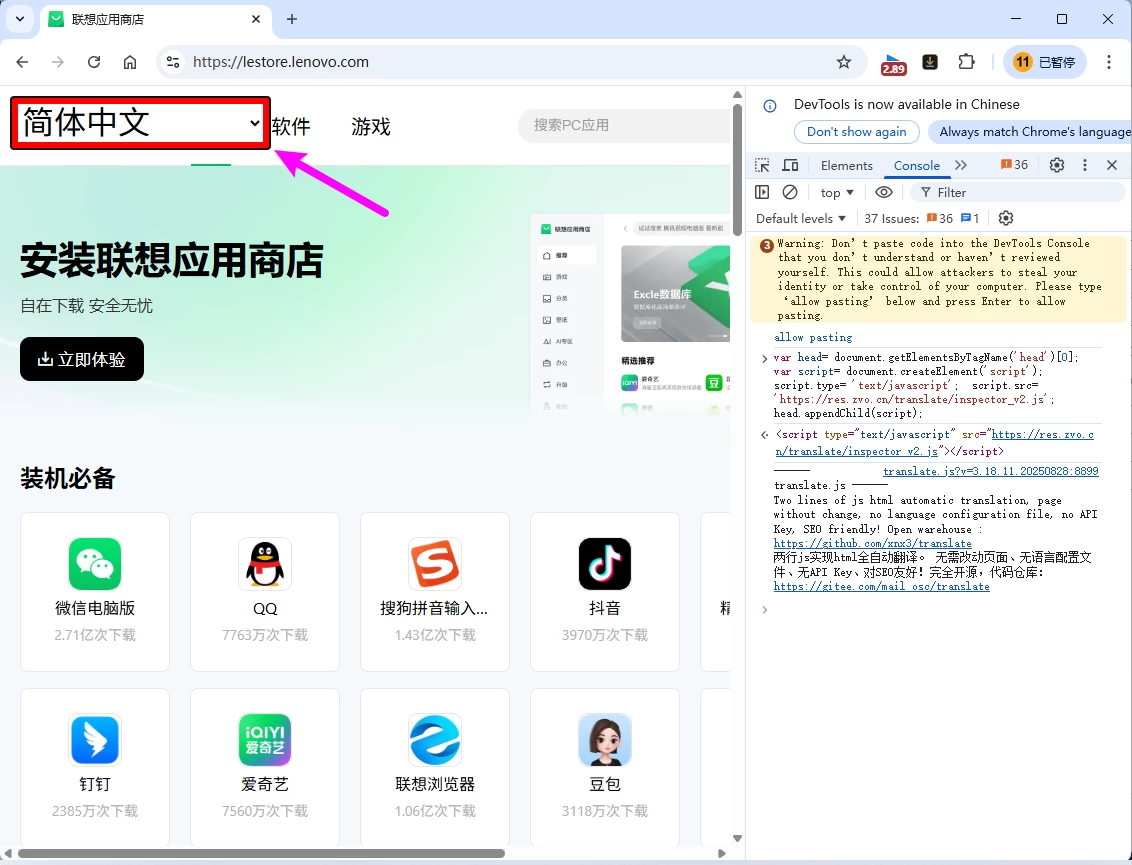This screenshot has width=1132, height=865.
Task: Click the 36 issues badge in DevTools toolbar
Action: (1014, 165)
